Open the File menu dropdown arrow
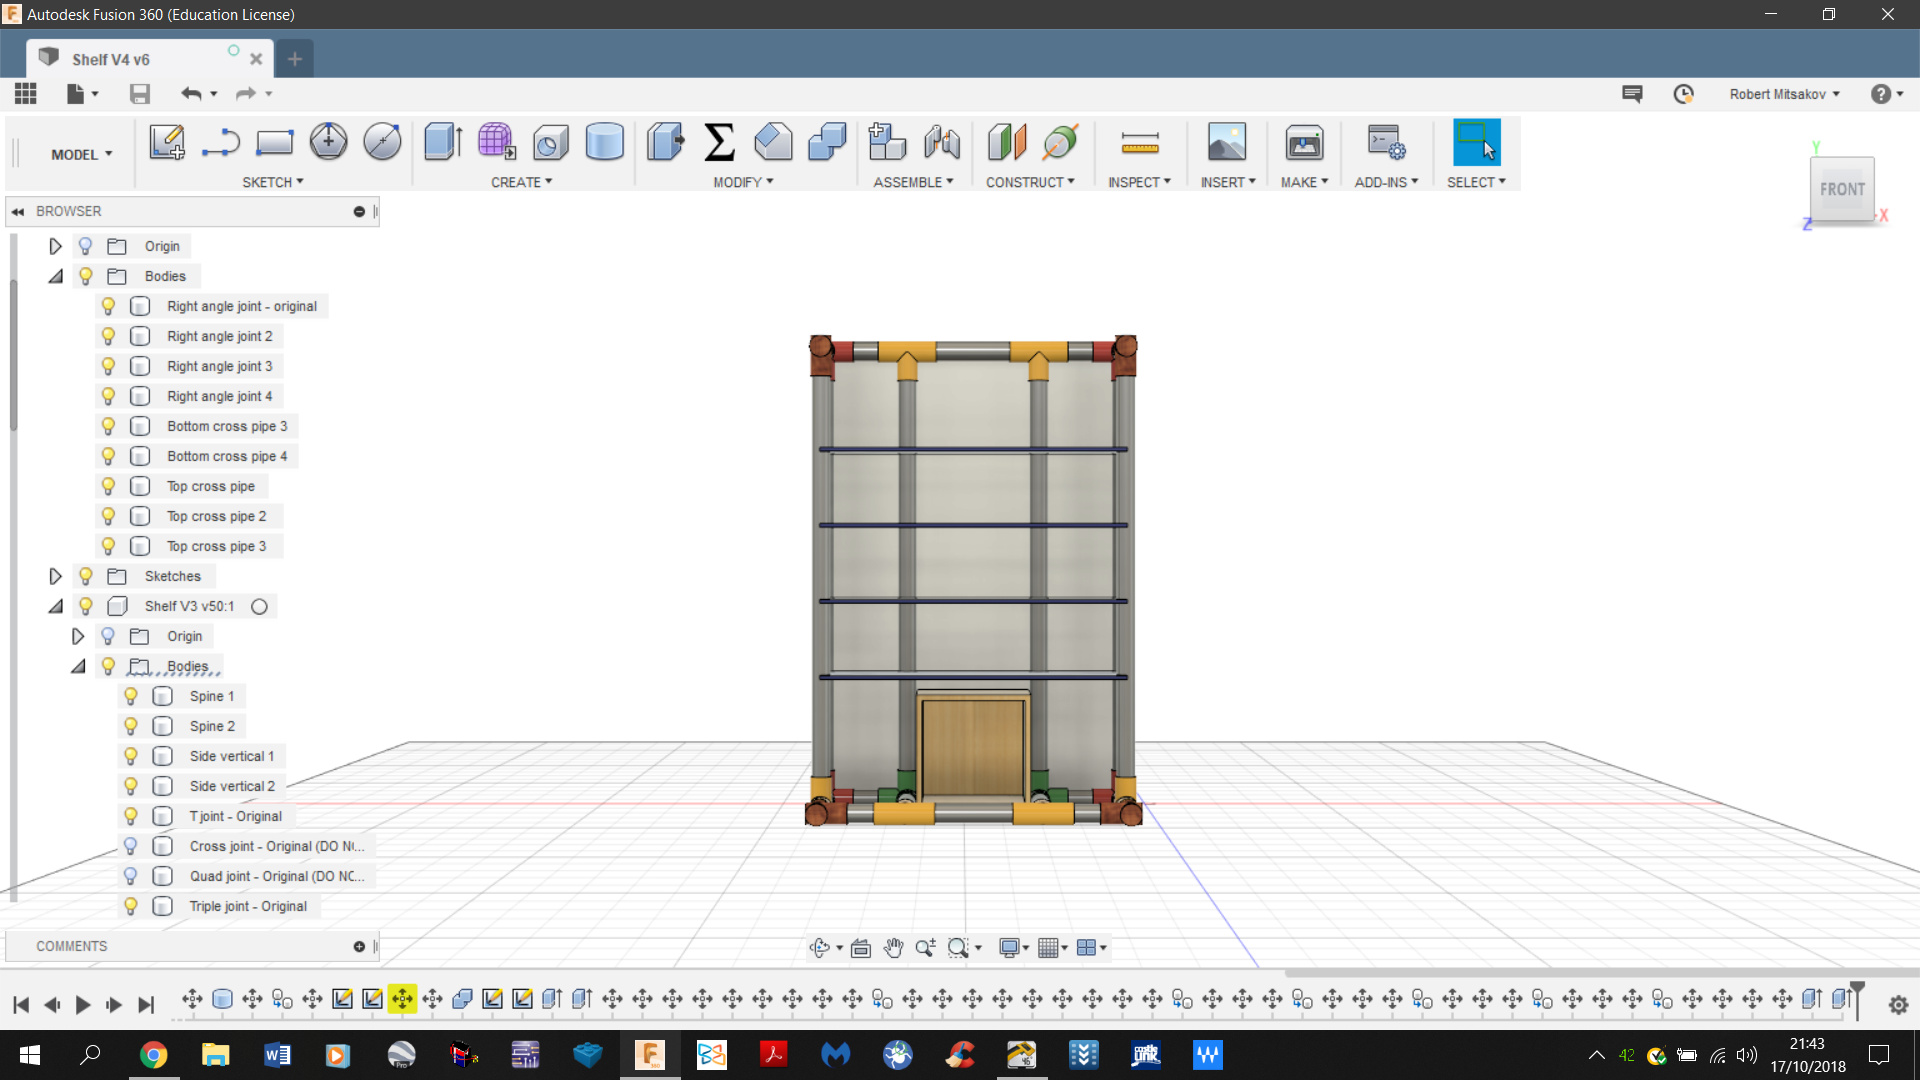 point(96,94)
